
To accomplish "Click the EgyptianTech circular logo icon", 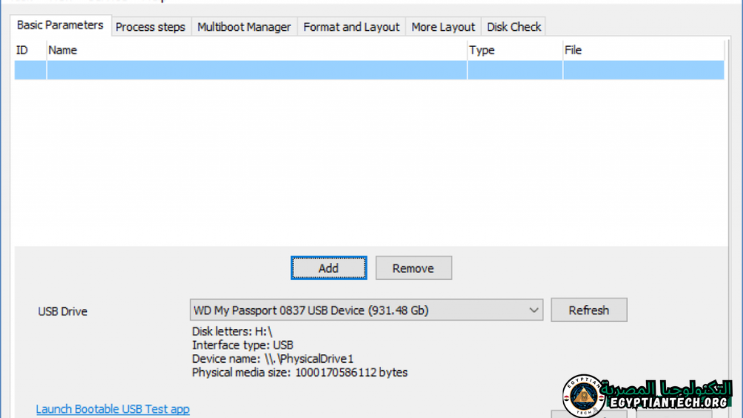I will tap(582, 397).
